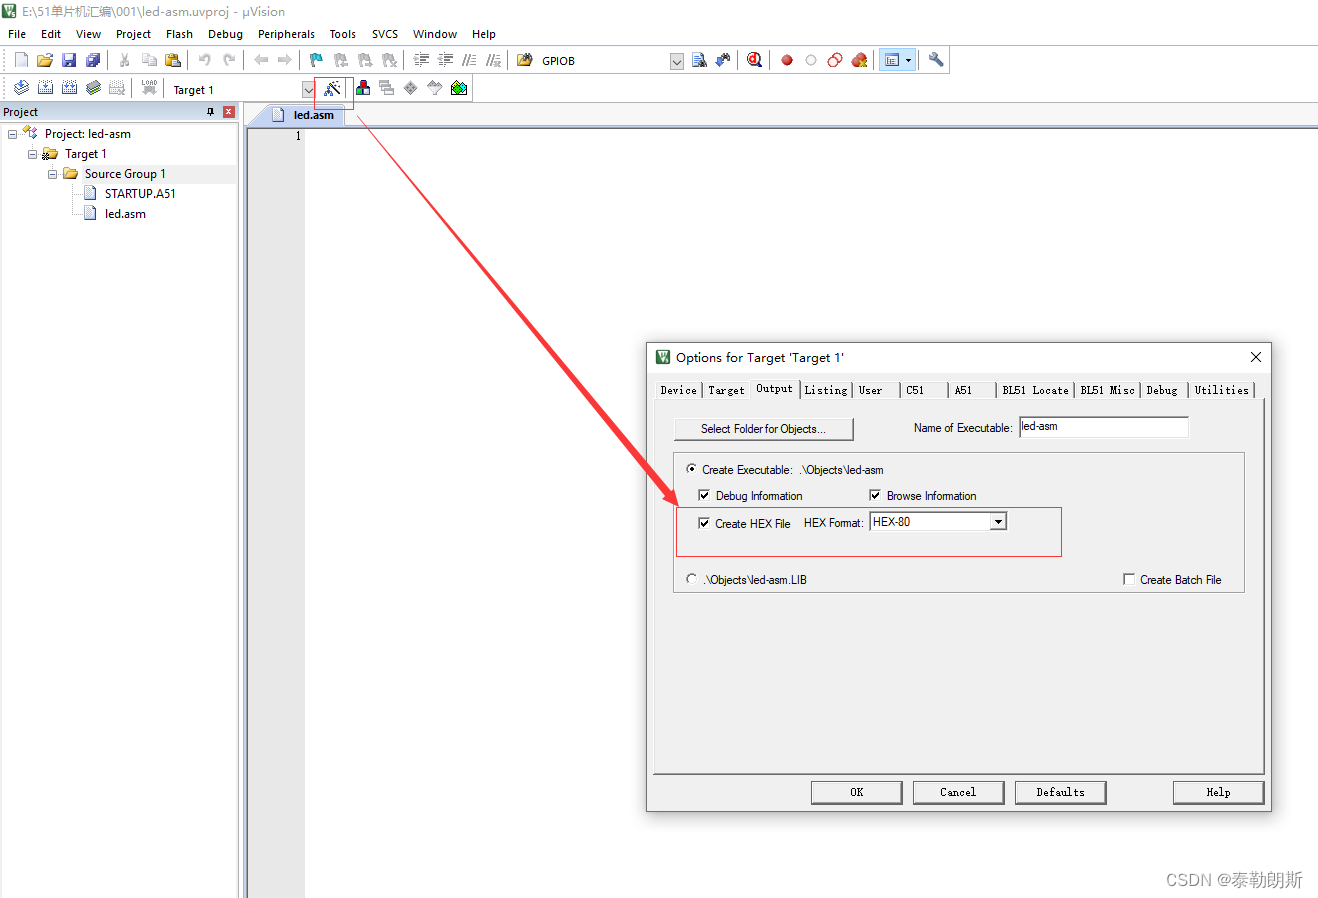Image resolution: width=1318 pixels, height=898 pixels.
Task: Insert a bookmark with the flag icon
Action: [316, 60]
